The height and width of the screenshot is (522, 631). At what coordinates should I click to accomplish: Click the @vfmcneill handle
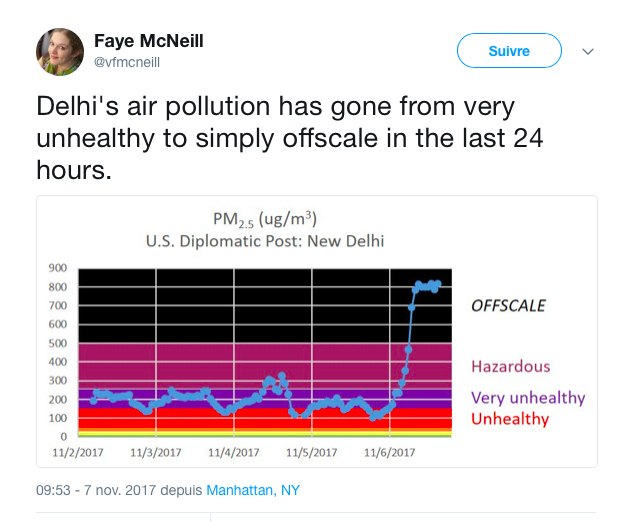pos(127,62)
